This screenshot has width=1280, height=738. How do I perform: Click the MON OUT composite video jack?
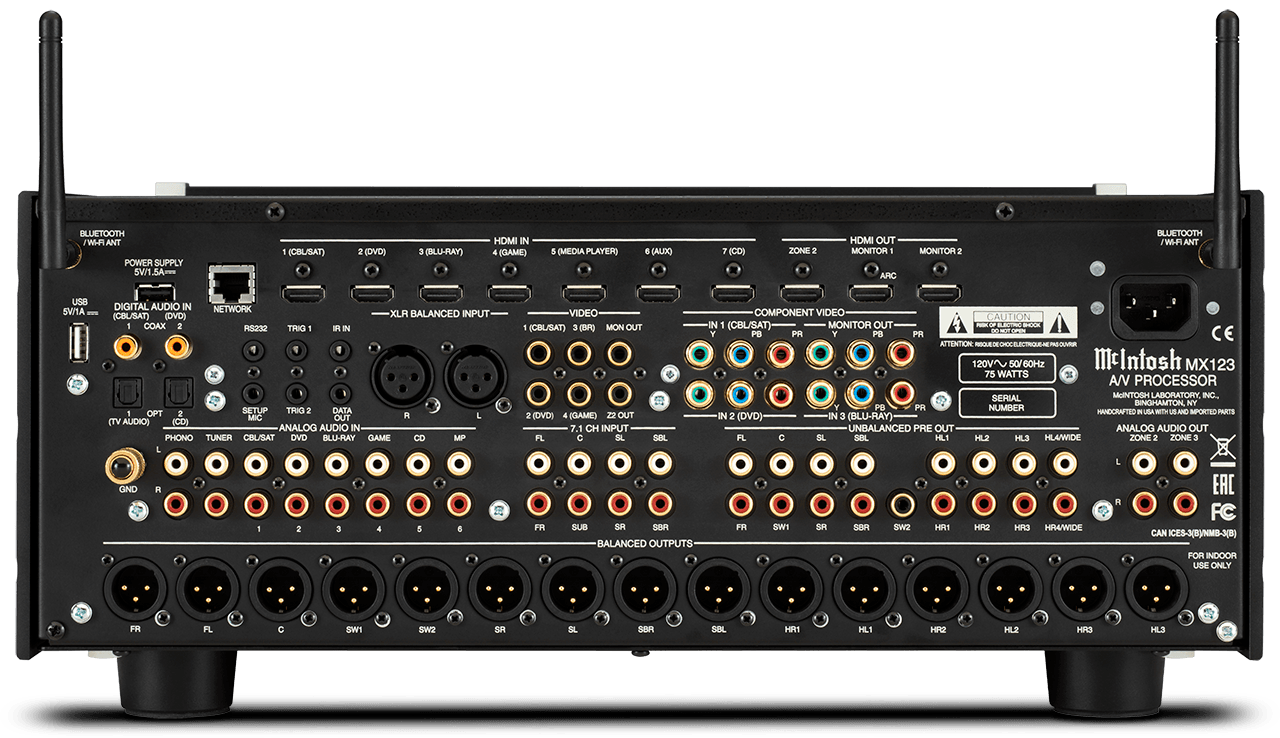pos(620,352)
